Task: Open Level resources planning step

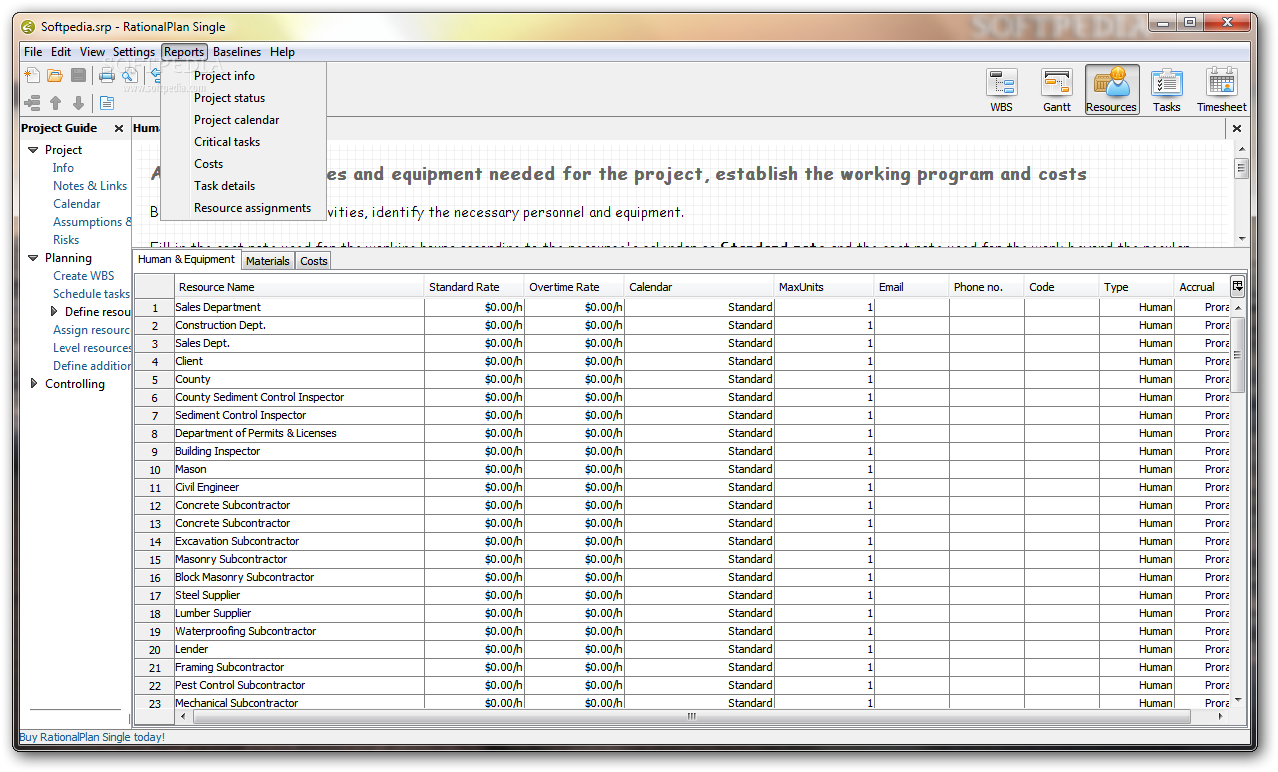Action: pyautogui.click(x=92, y=348)
